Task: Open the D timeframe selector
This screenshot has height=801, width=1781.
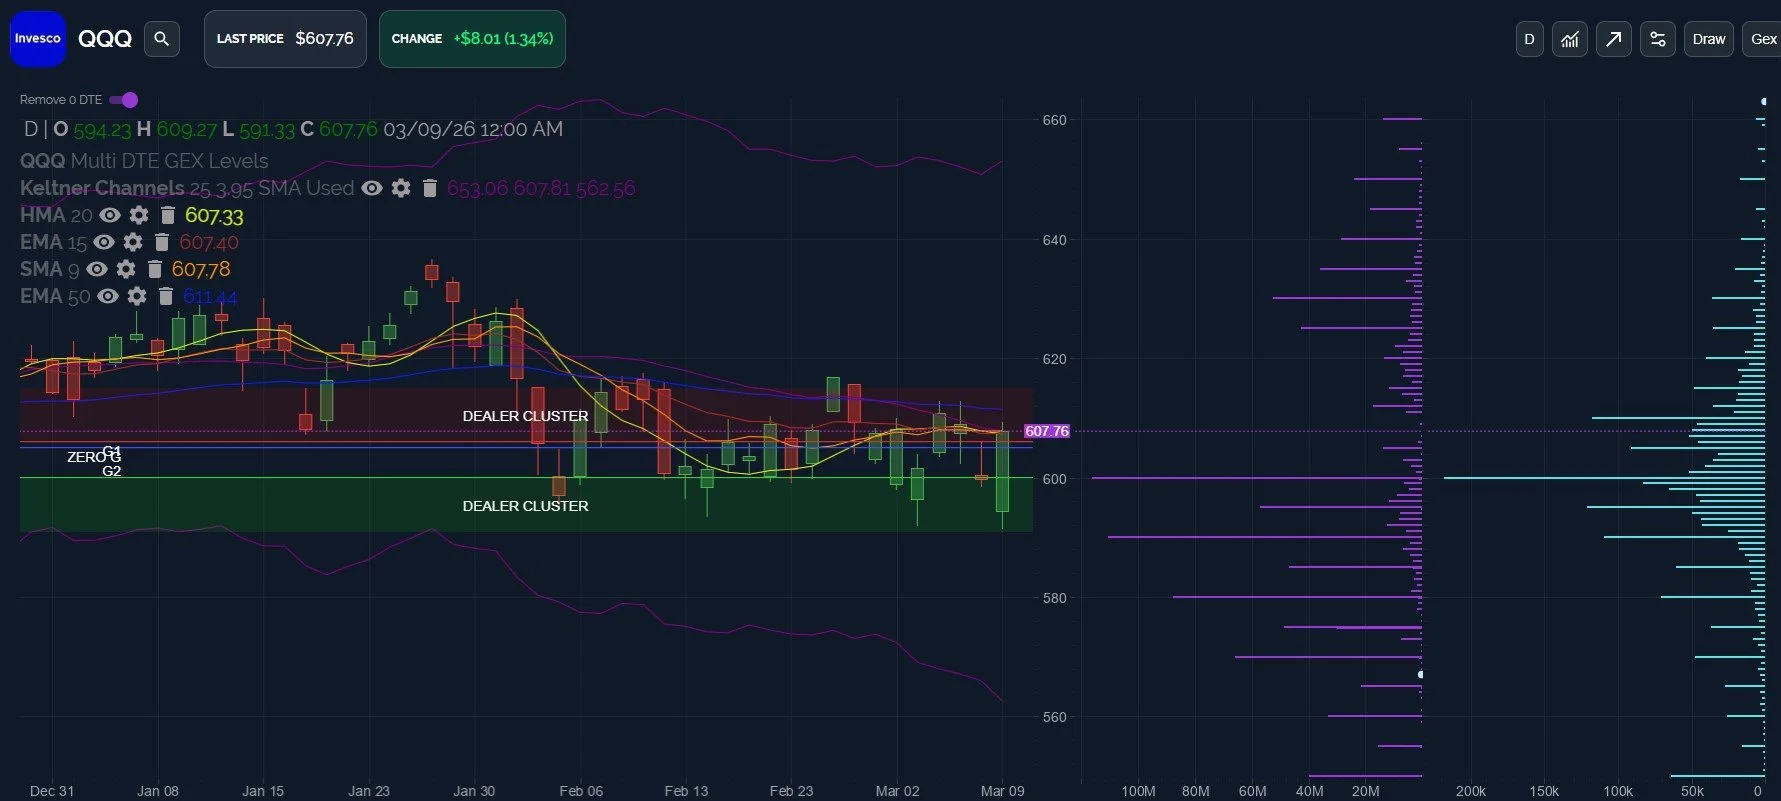Action: [x=1529, y=39]
